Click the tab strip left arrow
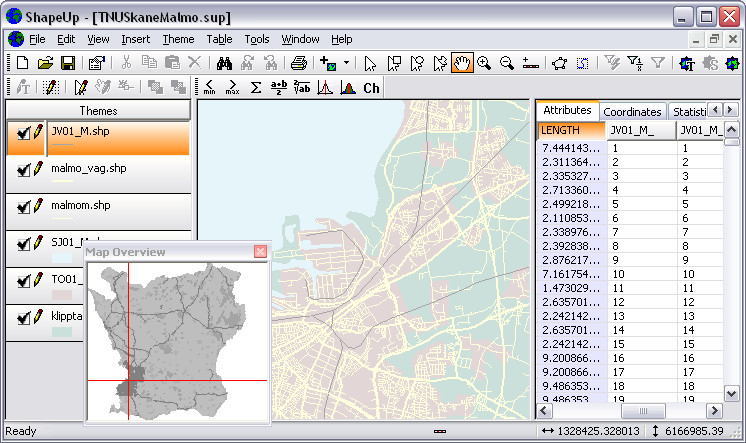 click(x=715, y=110)
